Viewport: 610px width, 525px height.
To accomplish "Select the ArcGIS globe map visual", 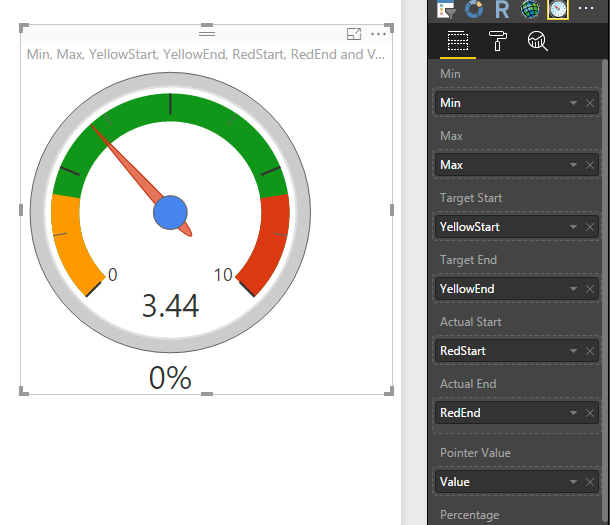I will click(x=530, y=9).
